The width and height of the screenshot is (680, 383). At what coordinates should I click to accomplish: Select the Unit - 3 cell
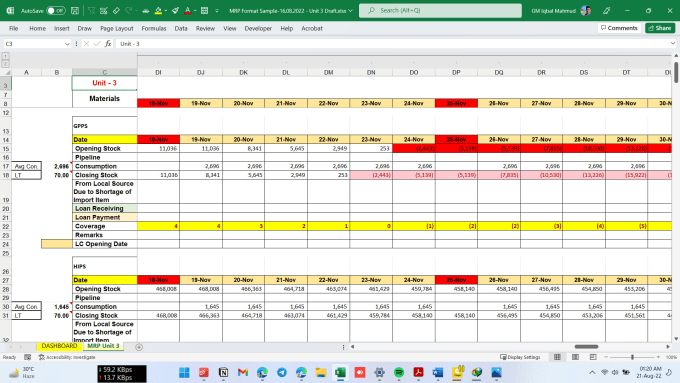pyautogui.click(x=105, y=83)
